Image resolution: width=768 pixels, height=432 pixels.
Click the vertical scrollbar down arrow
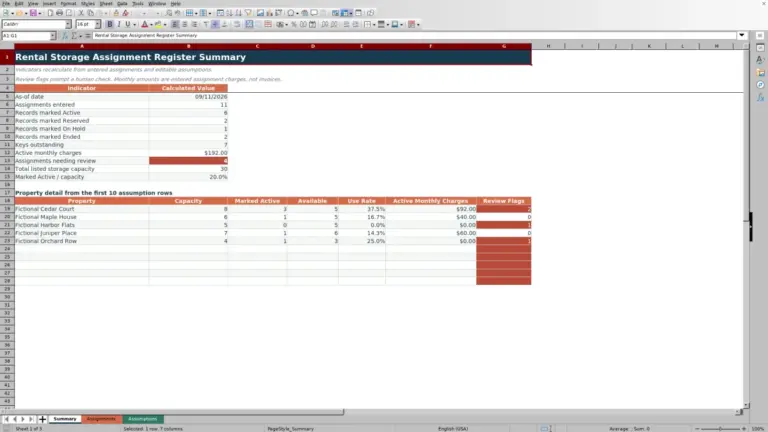click(x=746, y=406)
